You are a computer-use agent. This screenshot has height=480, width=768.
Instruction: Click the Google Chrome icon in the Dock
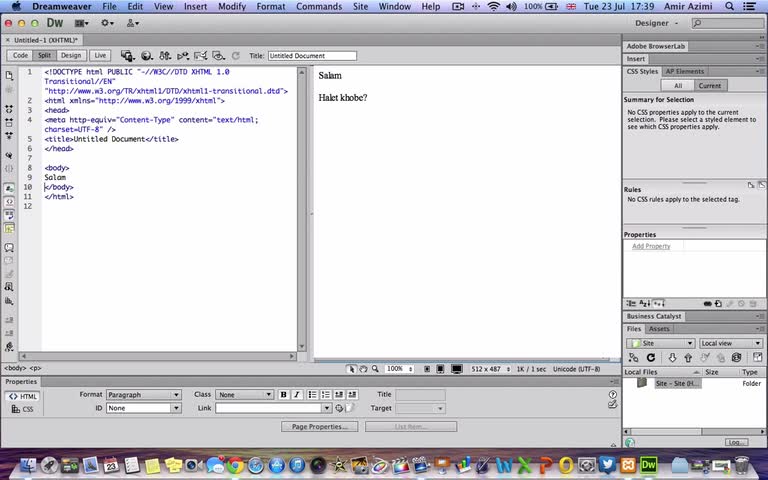tap(235, 465)
